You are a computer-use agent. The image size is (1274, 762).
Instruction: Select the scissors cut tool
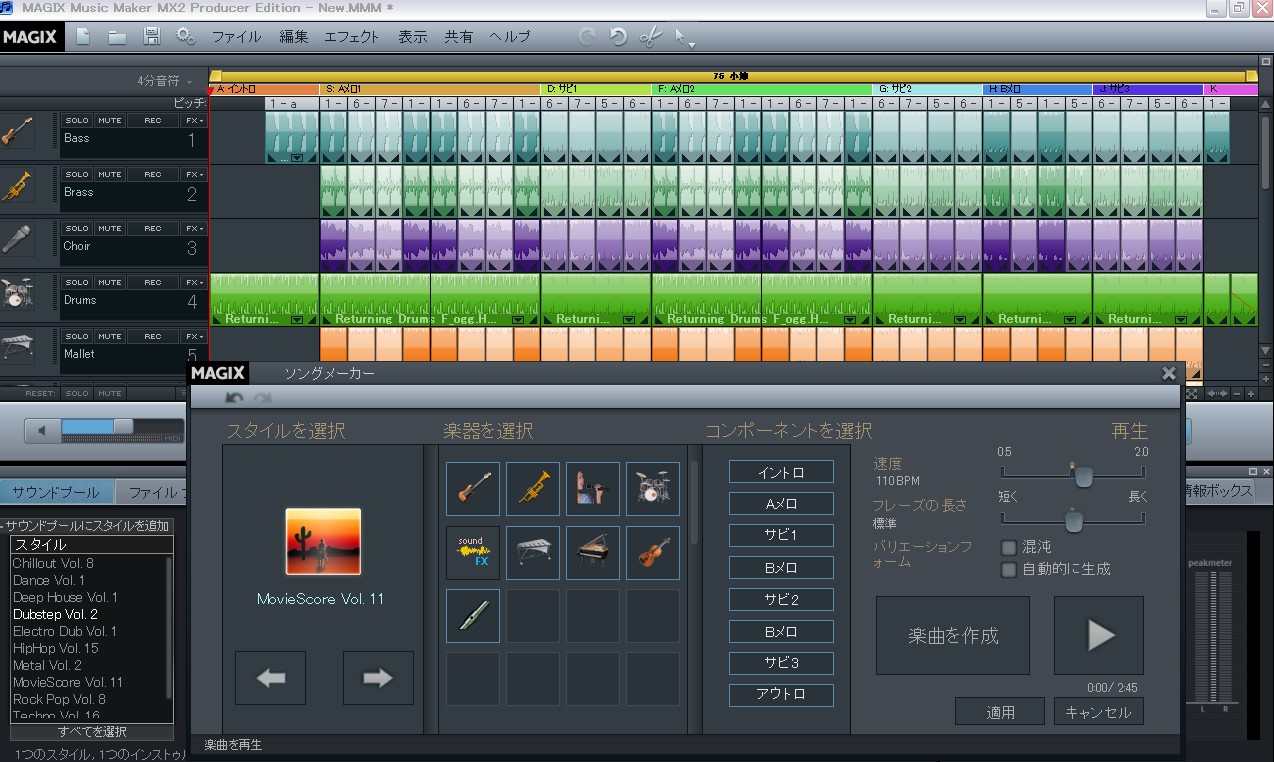click(651, 37)
